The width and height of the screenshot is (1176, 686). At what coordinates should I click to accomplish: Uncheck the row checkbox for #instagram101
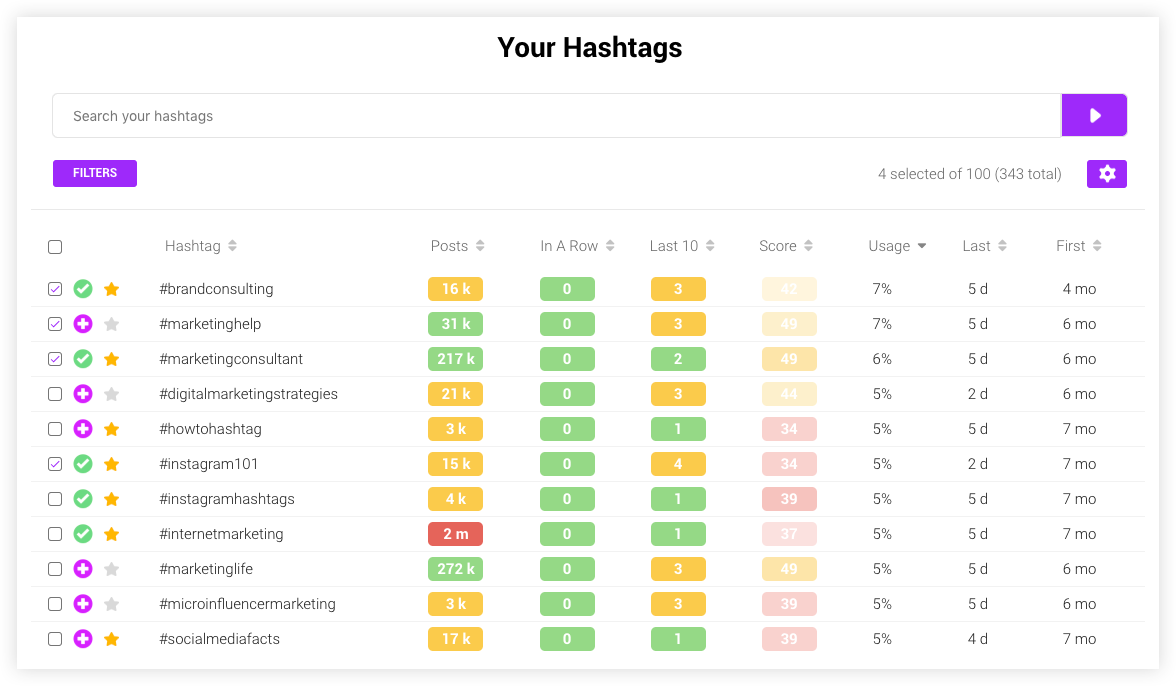(55, 463)
